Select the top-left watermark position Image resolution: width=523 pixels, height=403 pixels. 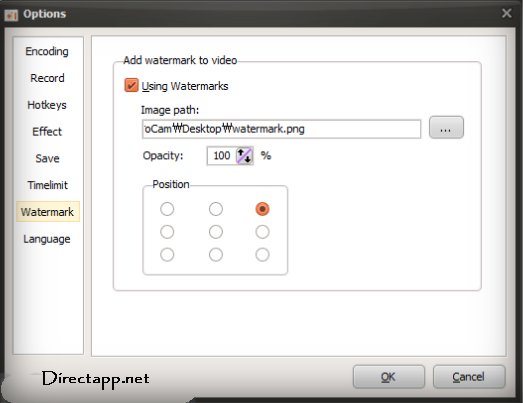(x=167, y=209)
